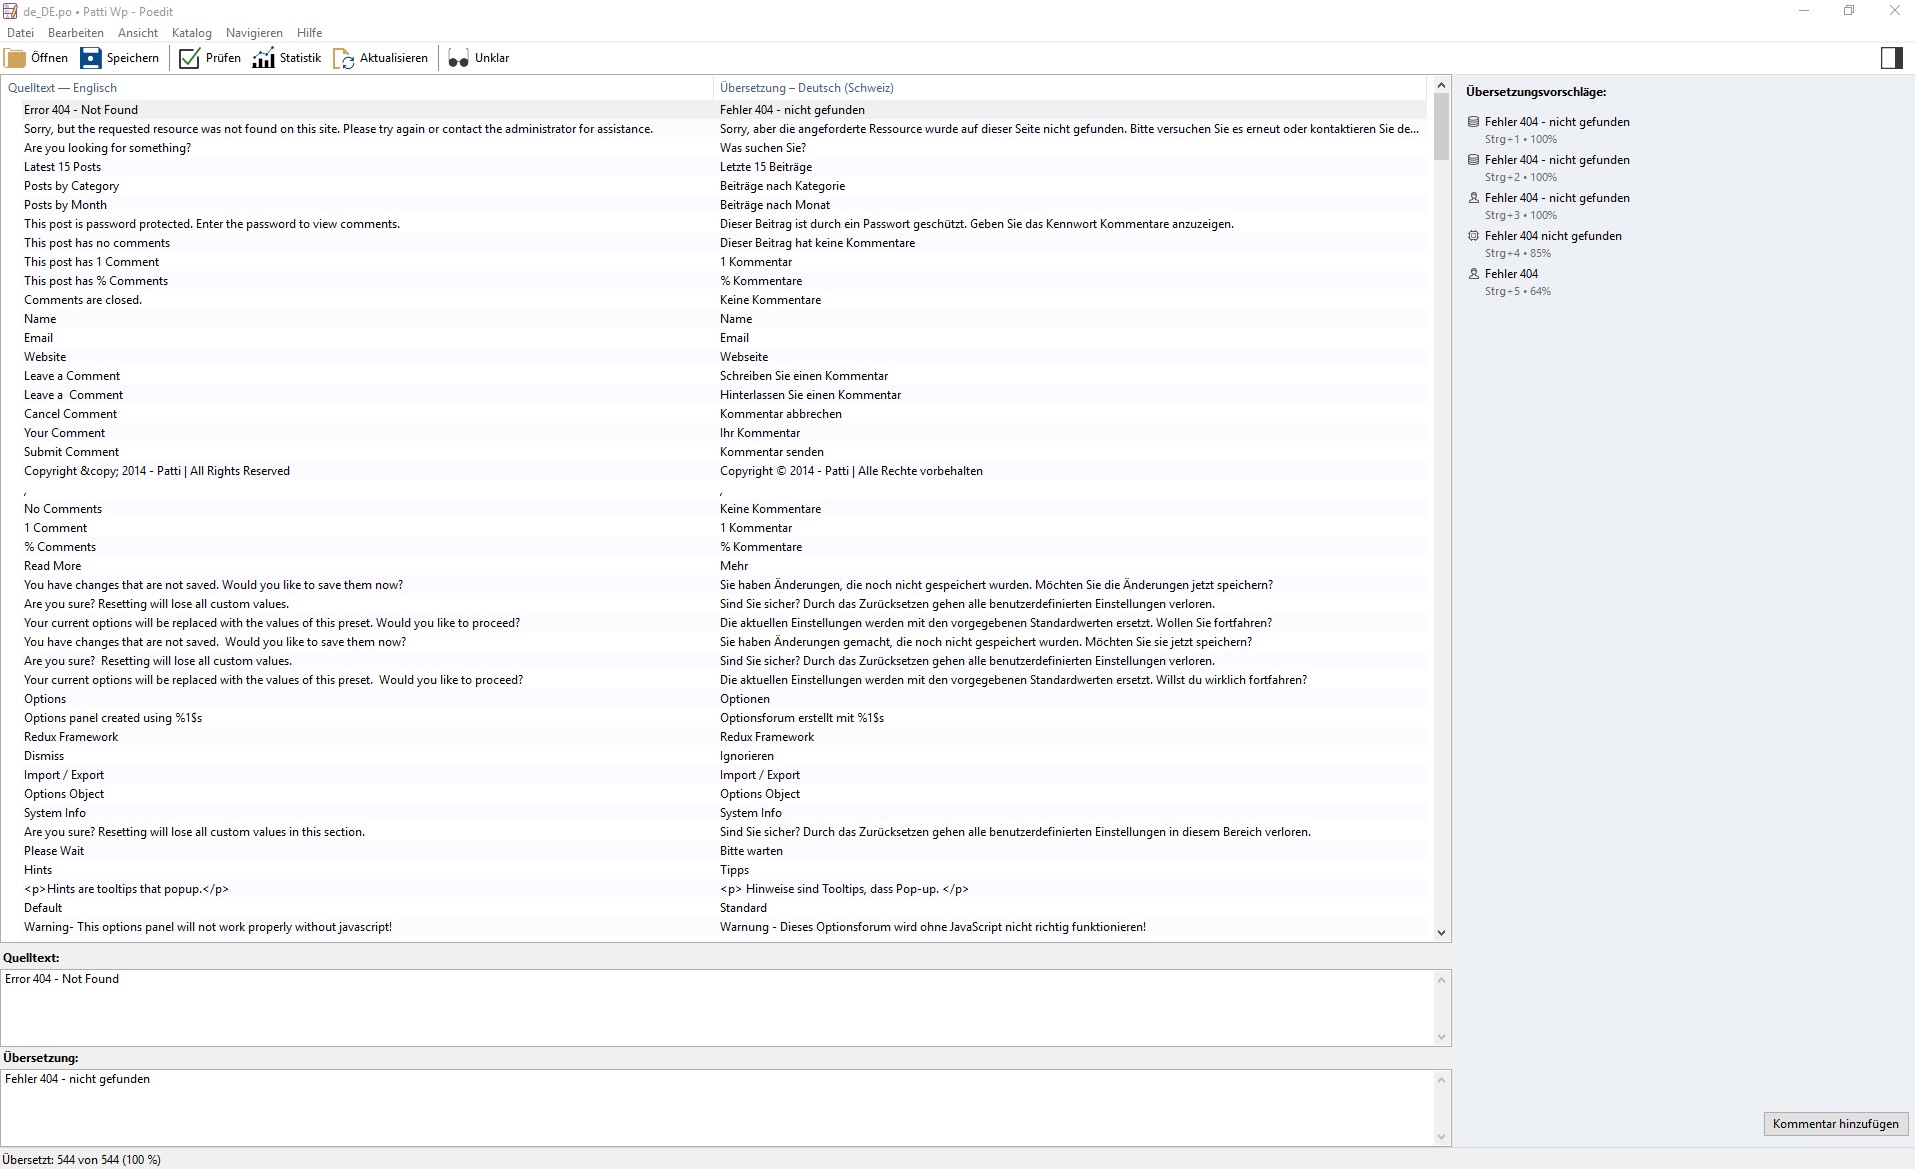Open the Hilfe menu
Screen dimensions: 1915x1169
[309, 33]
